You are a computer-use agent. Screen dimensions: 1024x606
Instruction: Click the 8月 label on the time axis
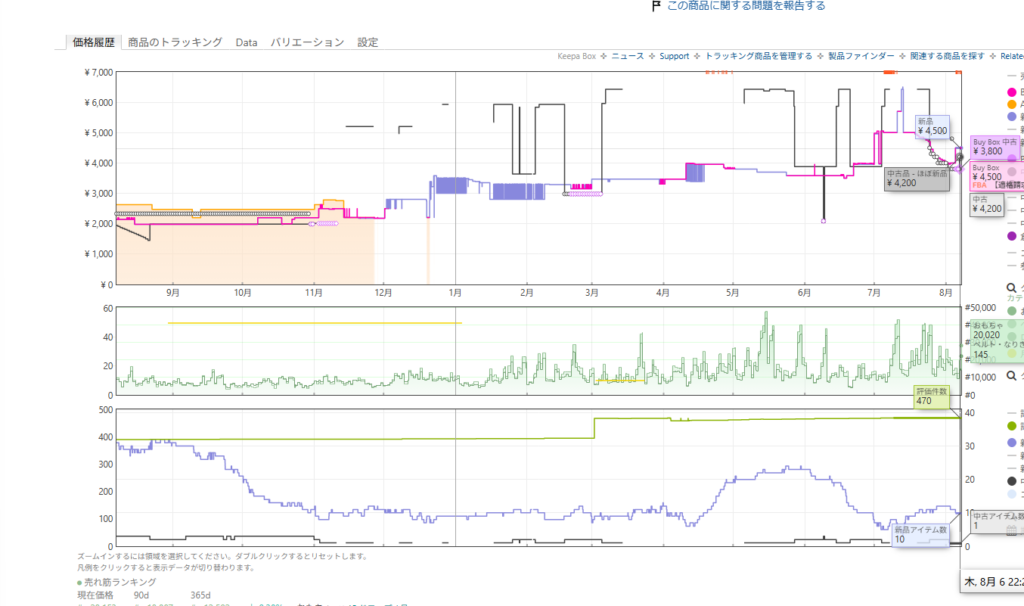tap(945, 293)
